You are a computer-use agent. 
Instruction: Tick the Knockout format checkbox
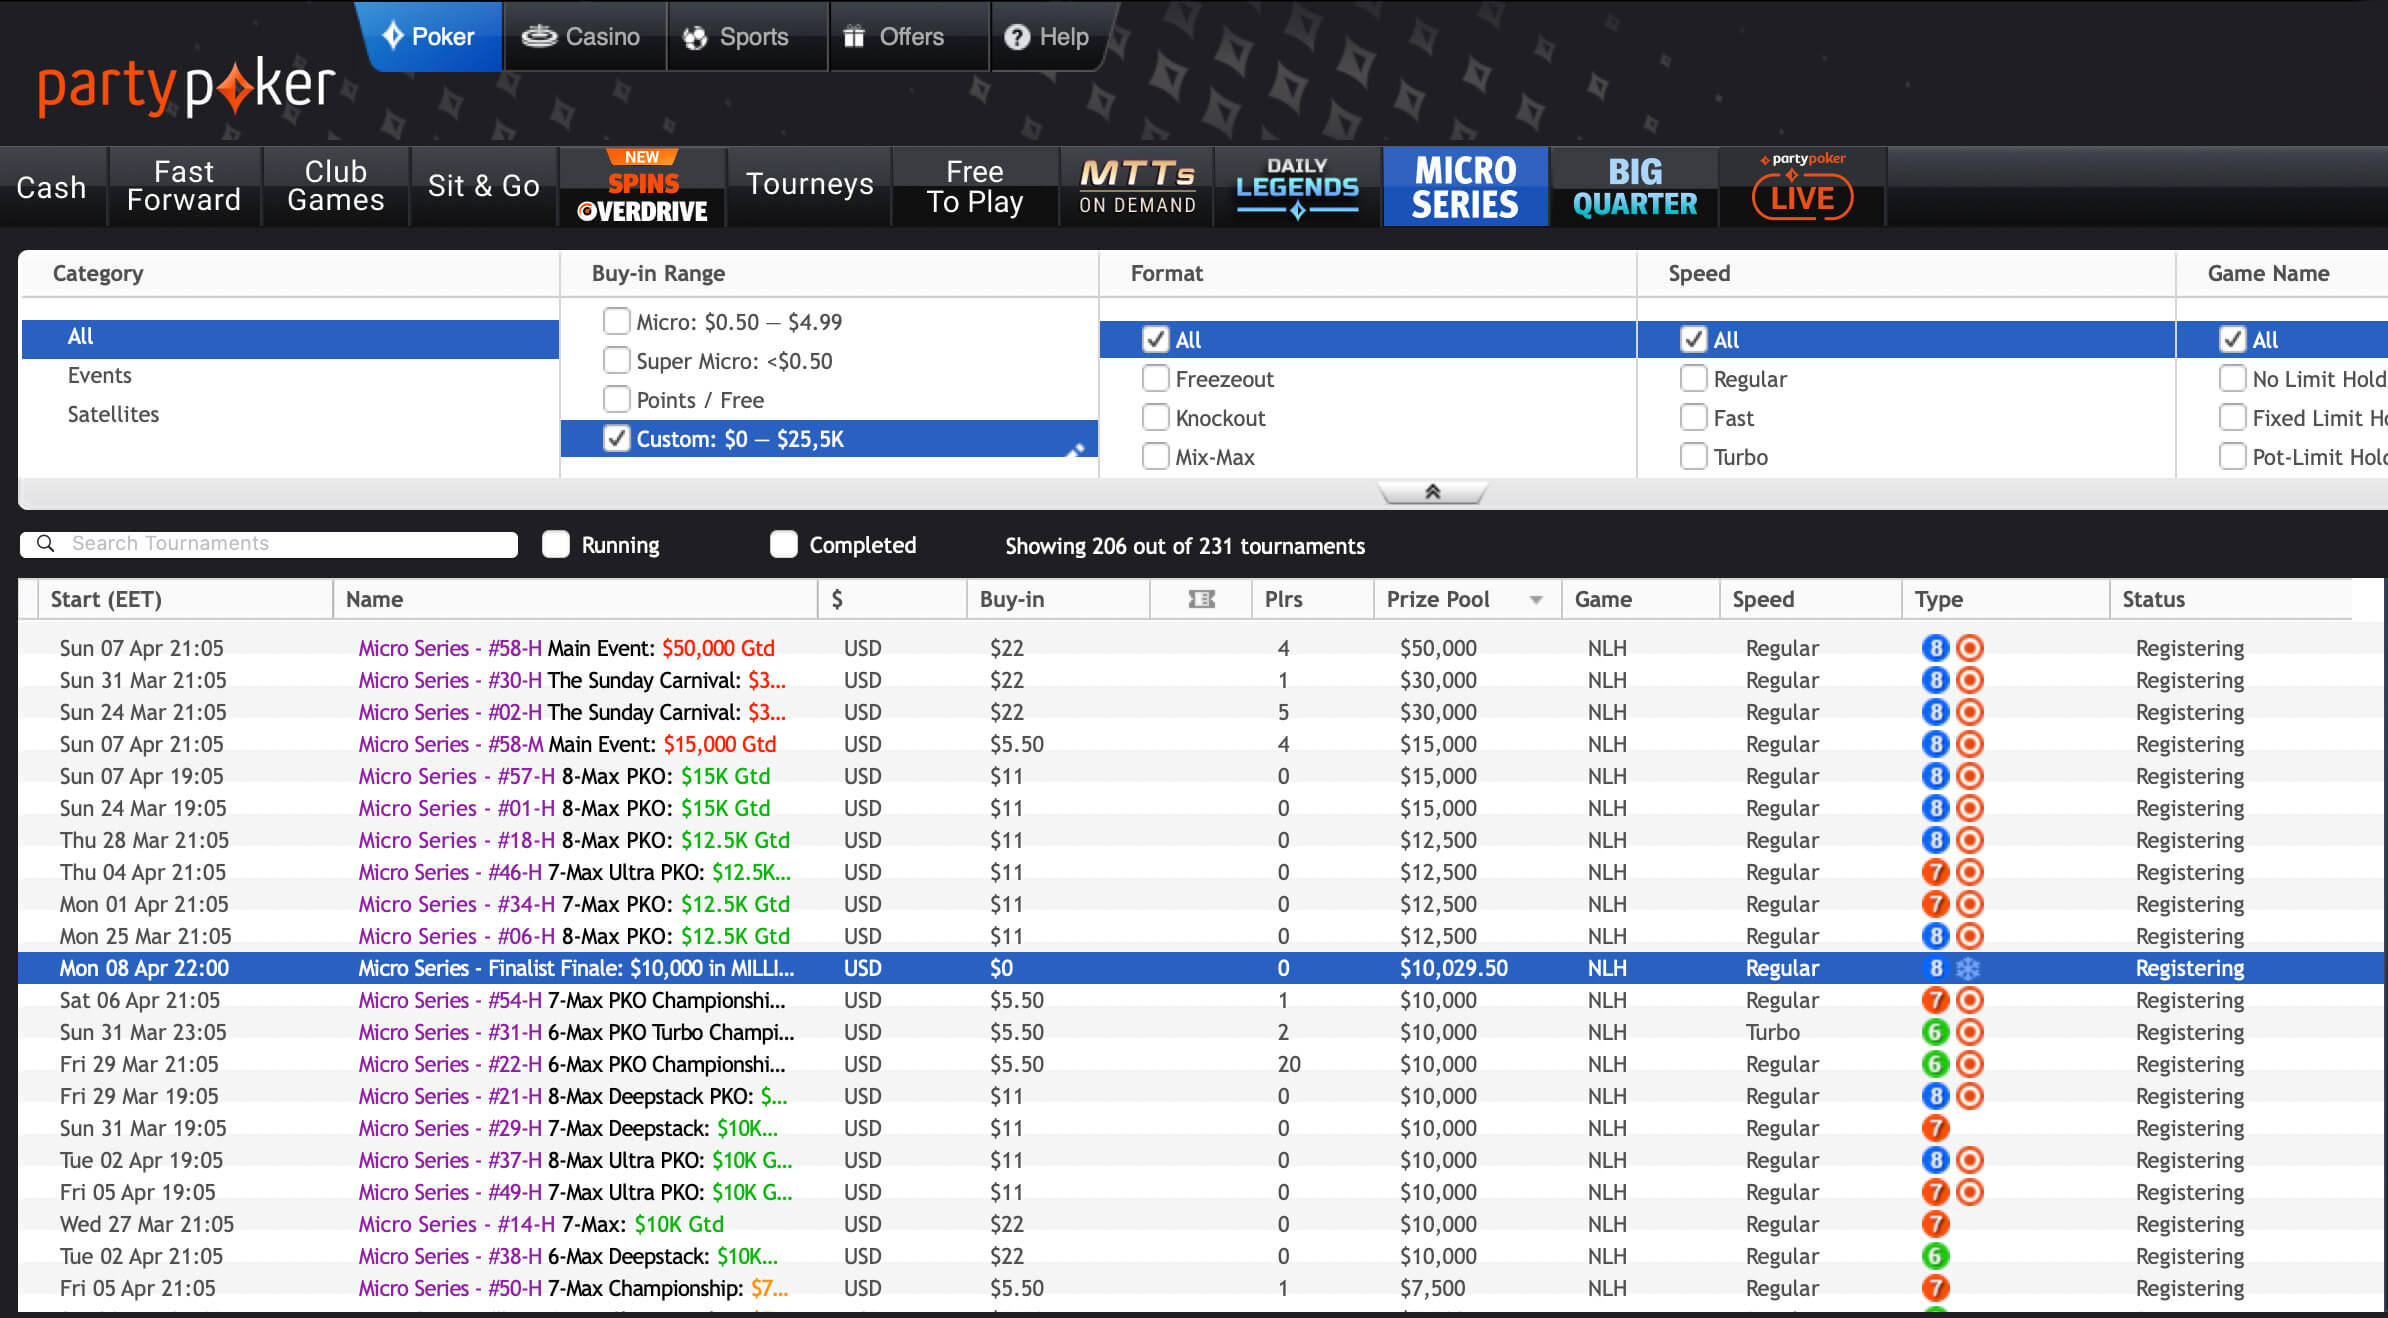point(1156,418)
